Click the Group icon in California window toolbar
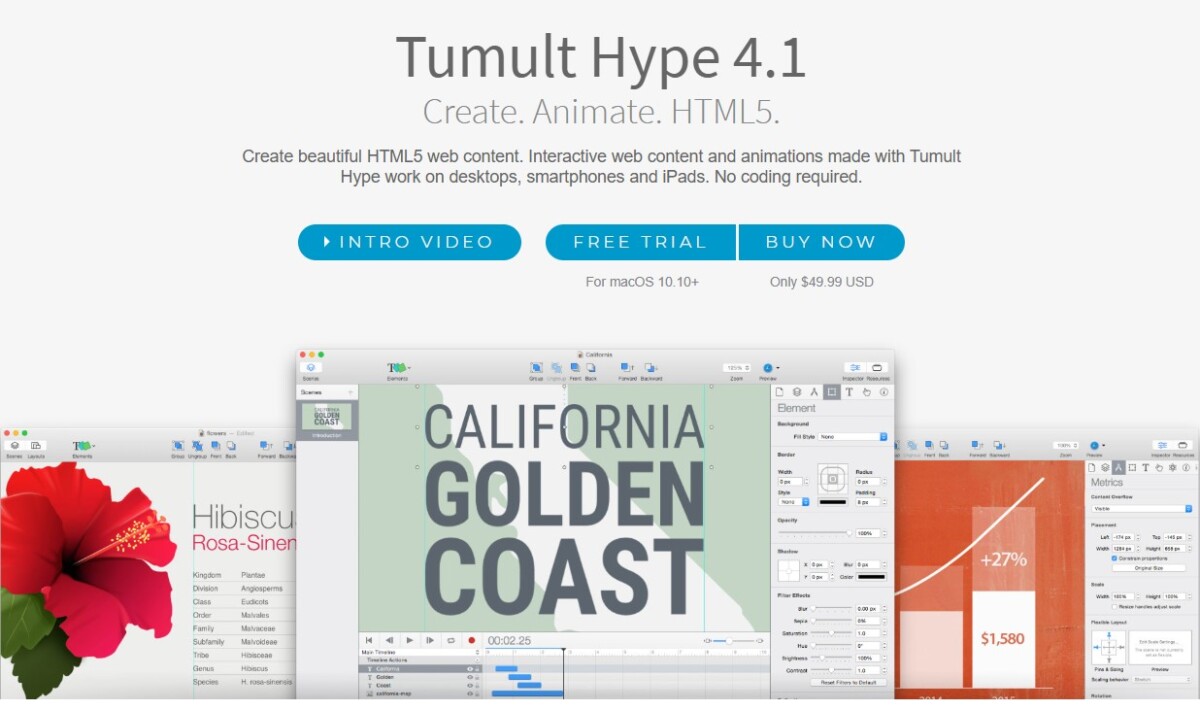Screen dimensions: 1200x710 (x=536, y=368)
